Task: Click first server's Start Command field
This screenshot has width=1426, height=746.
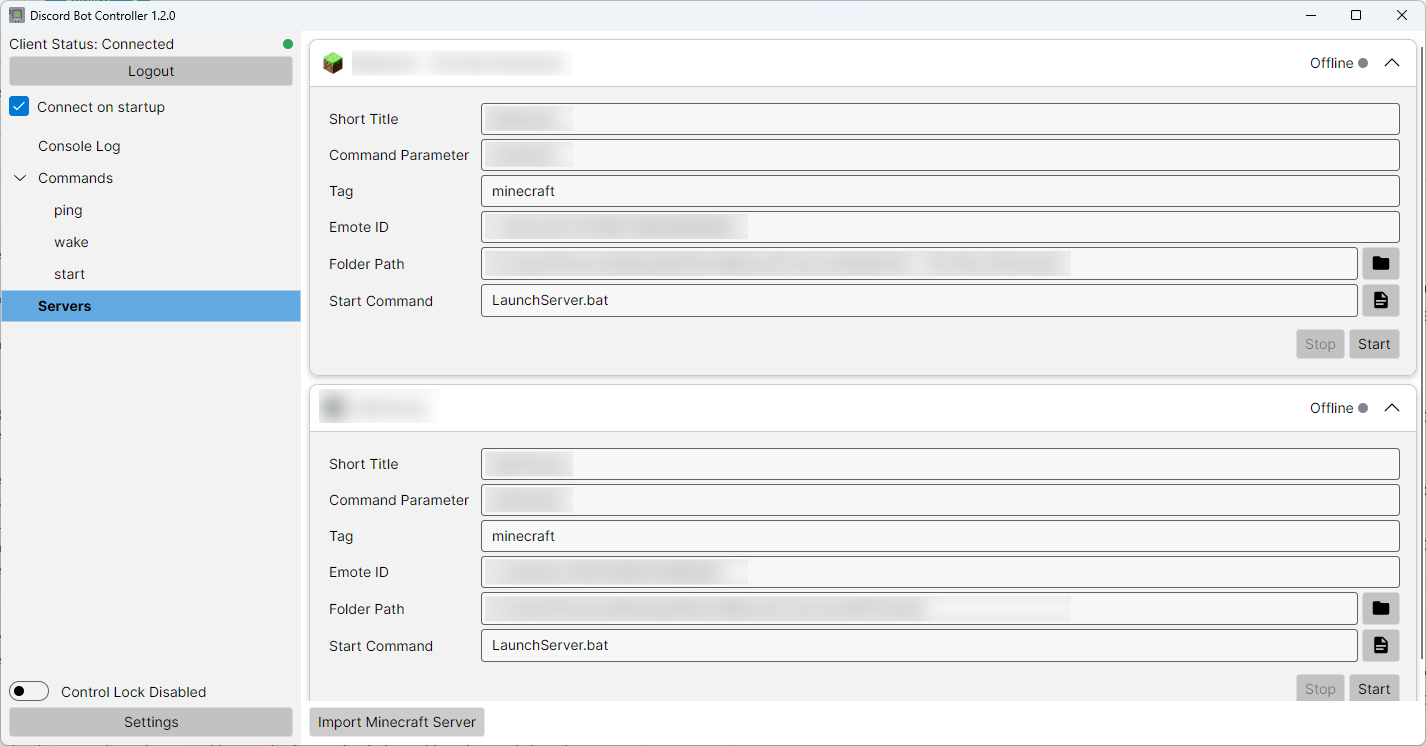Action: click(x=919, y=300)
